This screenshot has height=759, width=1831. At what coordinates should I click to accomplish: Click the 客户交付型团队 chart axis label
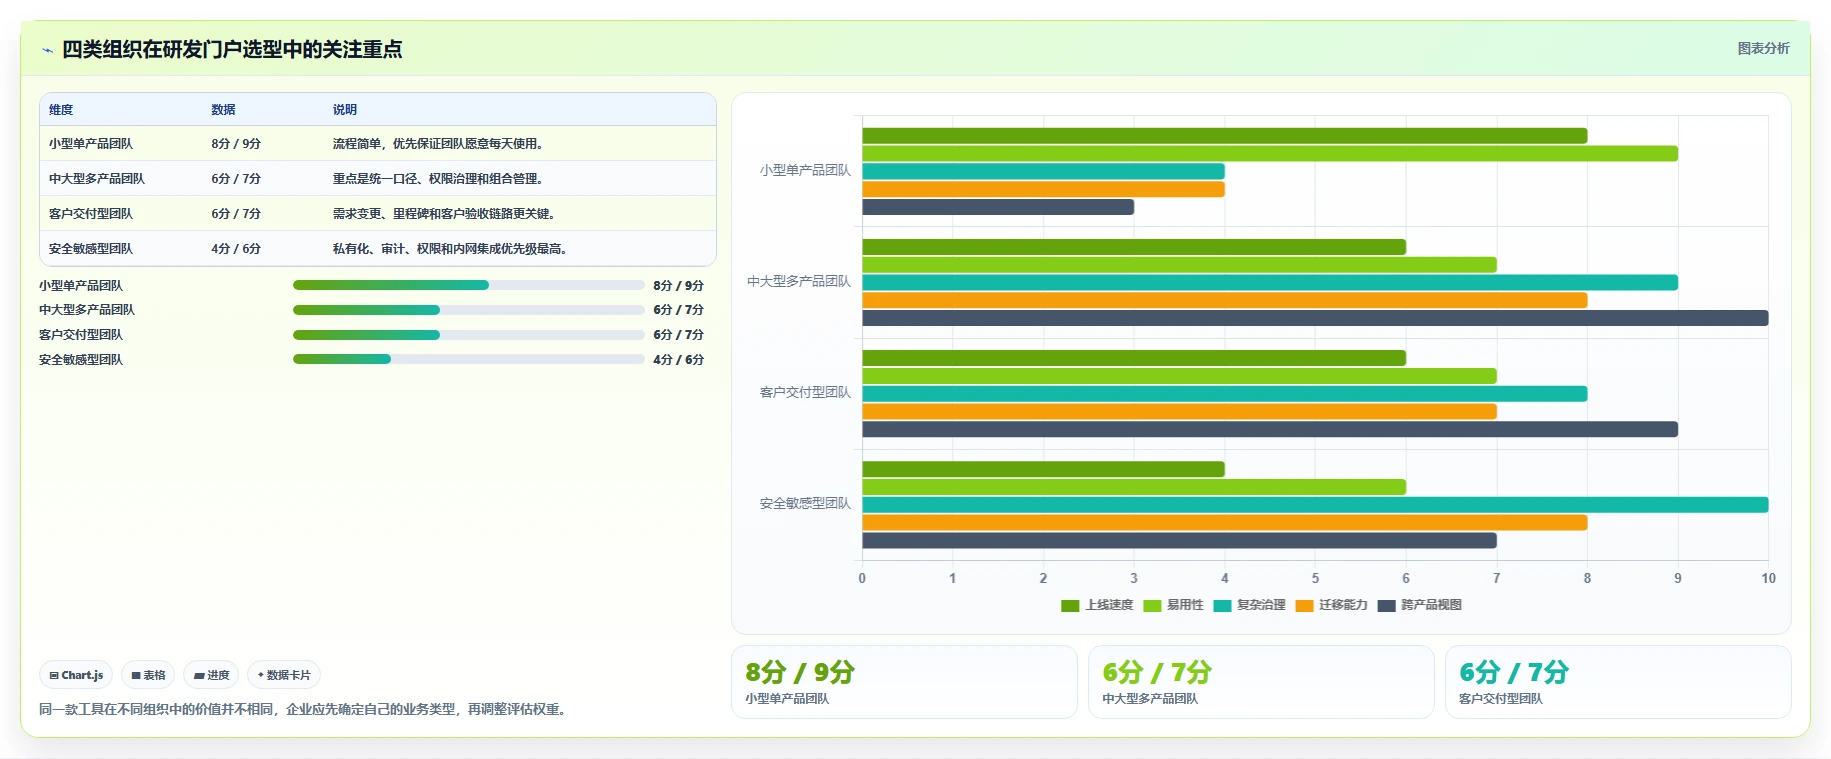(805, 393)
